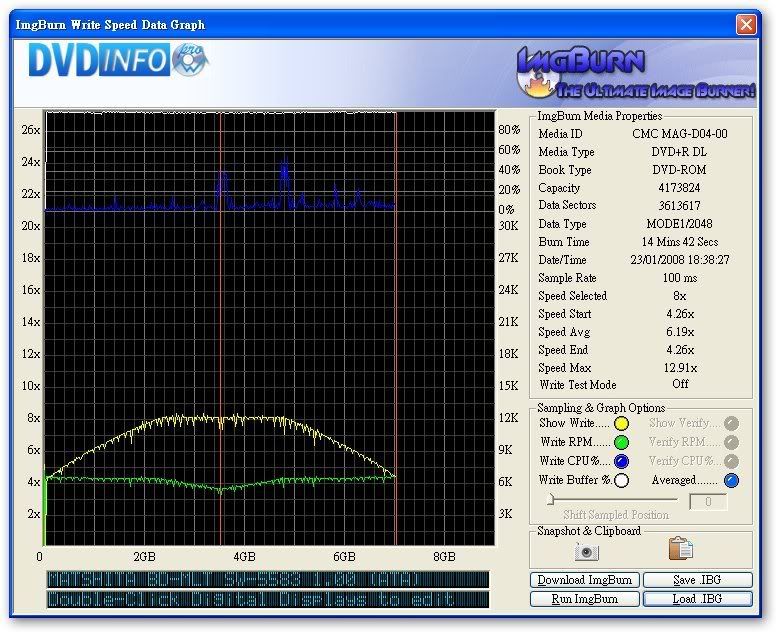The height and width of the screenshot is (632, 776).
Task: Click the Date/Time value 23/01/2008 18:38:27
Action: point(679,260)
